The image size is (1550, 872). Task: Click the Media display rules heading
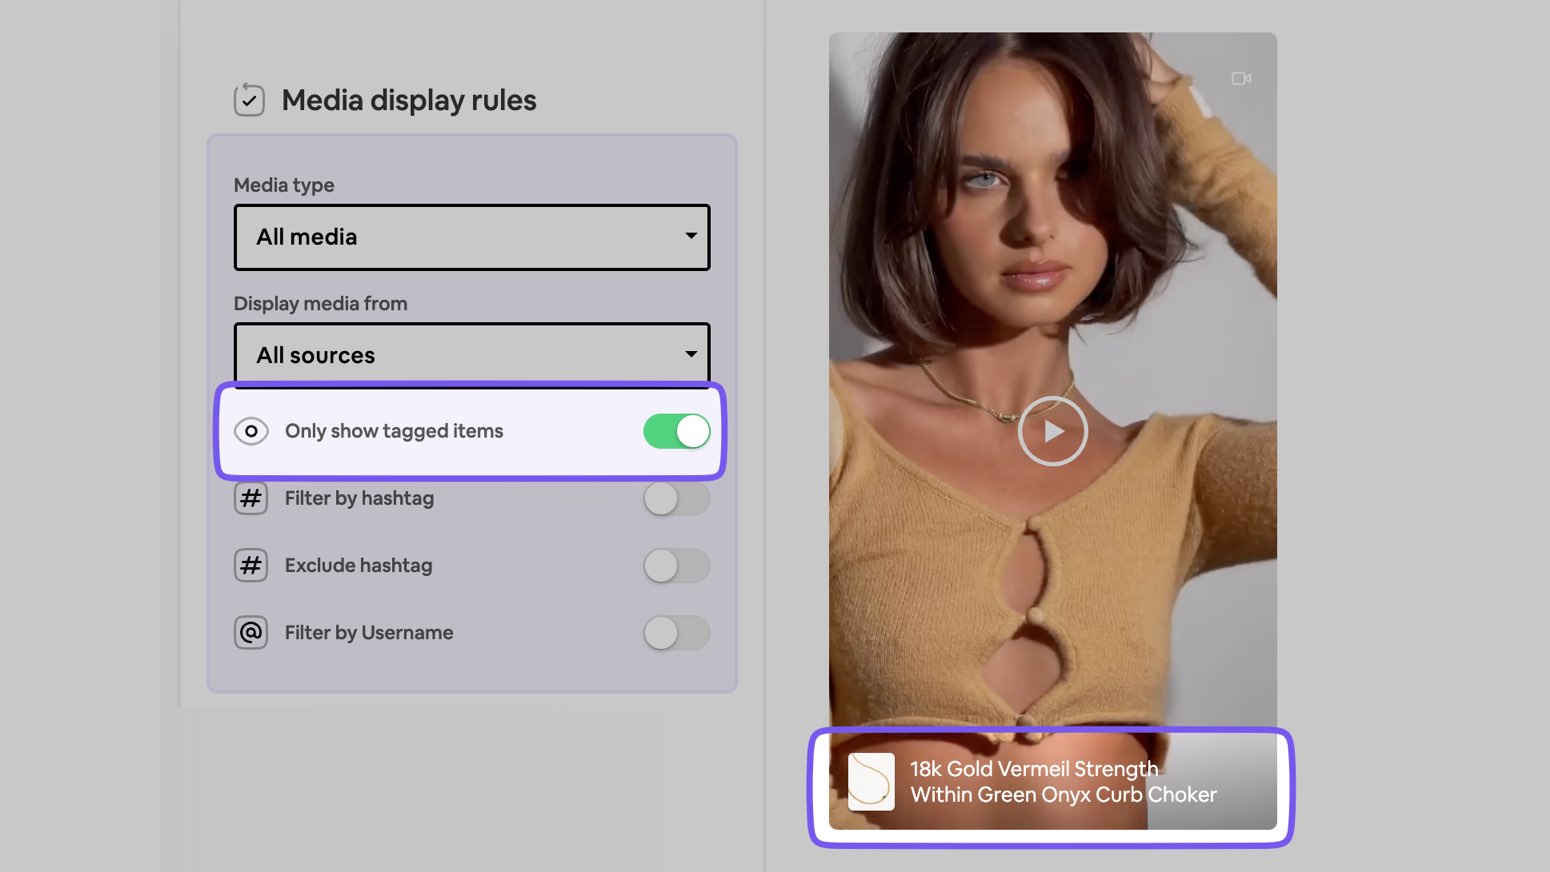pyautogui.click(x=409, y=100)
